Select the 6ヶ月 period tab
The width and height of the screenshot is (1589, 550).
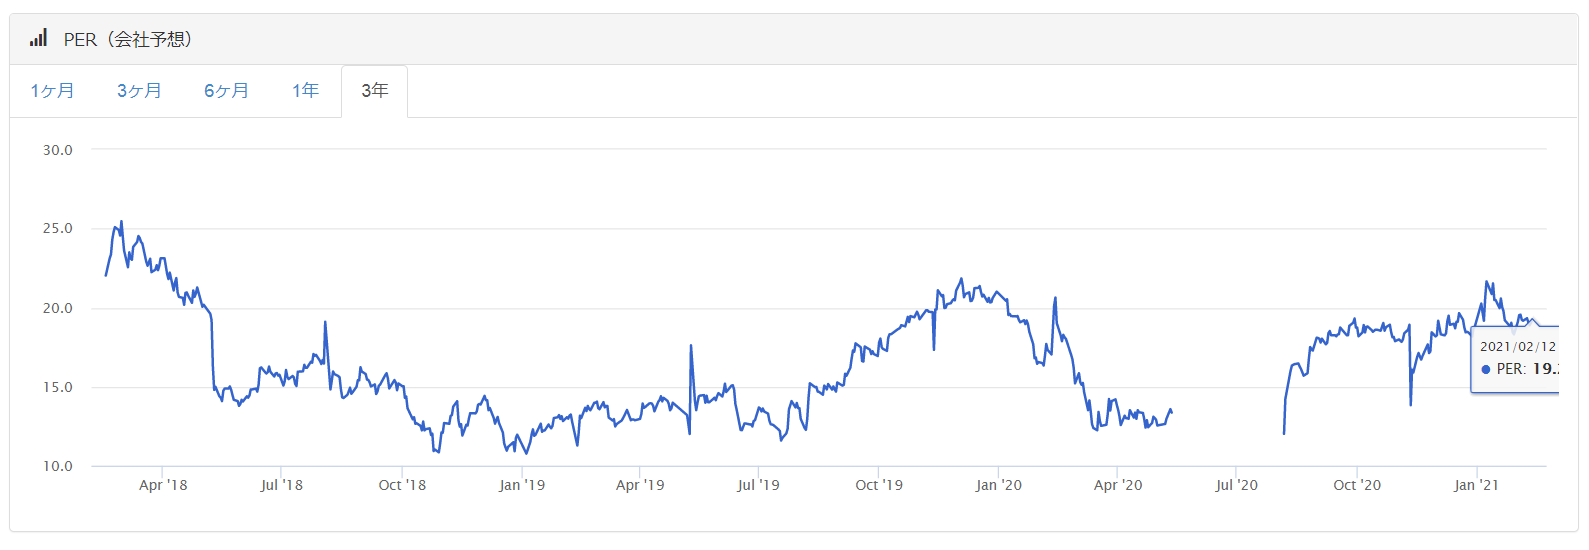226,91
